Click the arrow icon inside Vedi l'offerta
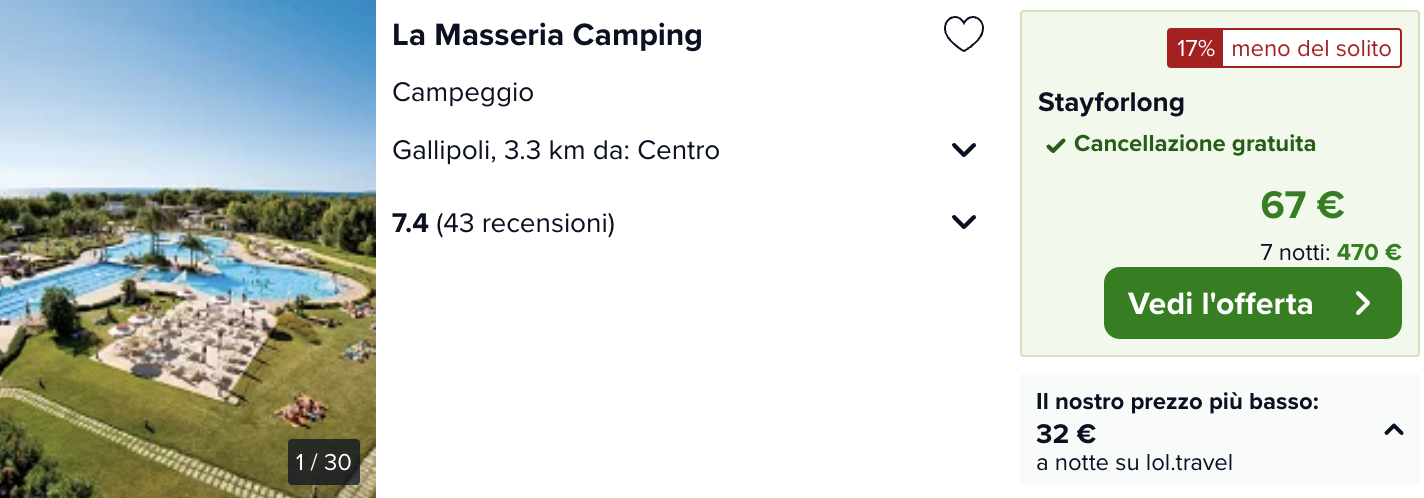 coord(1362,303)
